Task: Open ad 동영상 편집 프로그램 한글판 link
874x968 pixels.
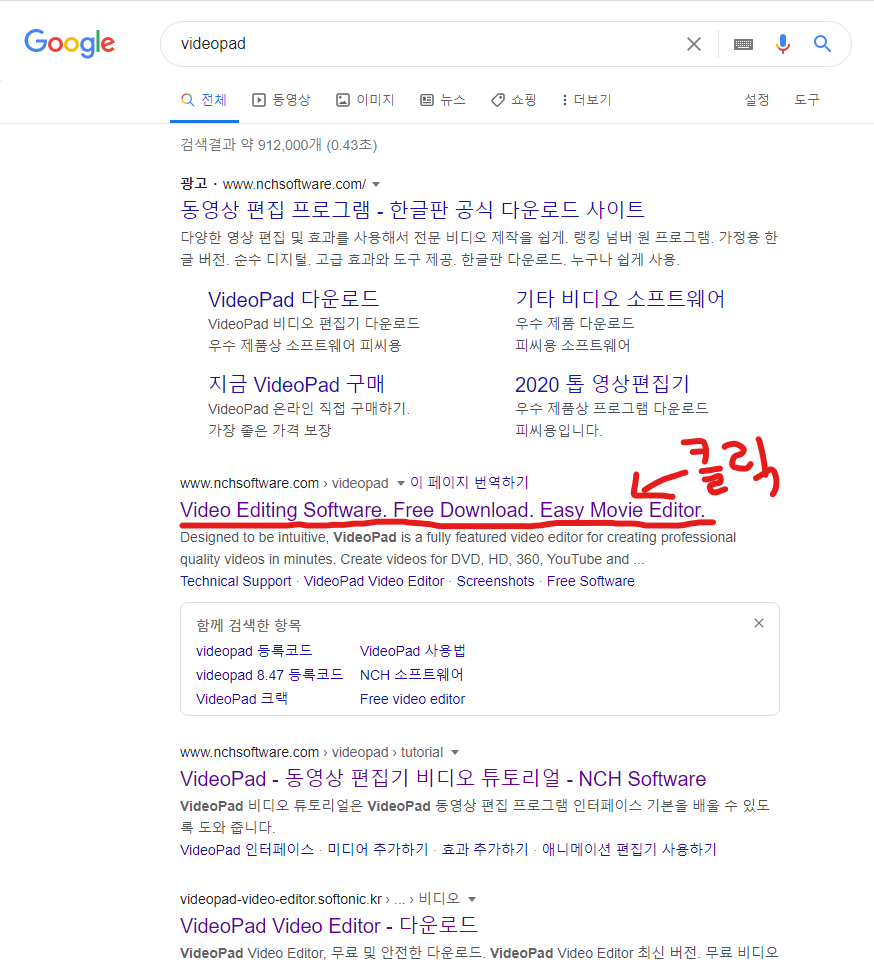Action: (412, 210)
